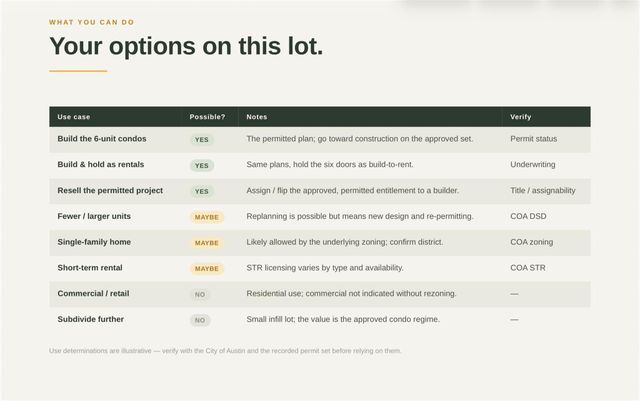Click the illustrative determinations footnote text

tap(225, 351)
